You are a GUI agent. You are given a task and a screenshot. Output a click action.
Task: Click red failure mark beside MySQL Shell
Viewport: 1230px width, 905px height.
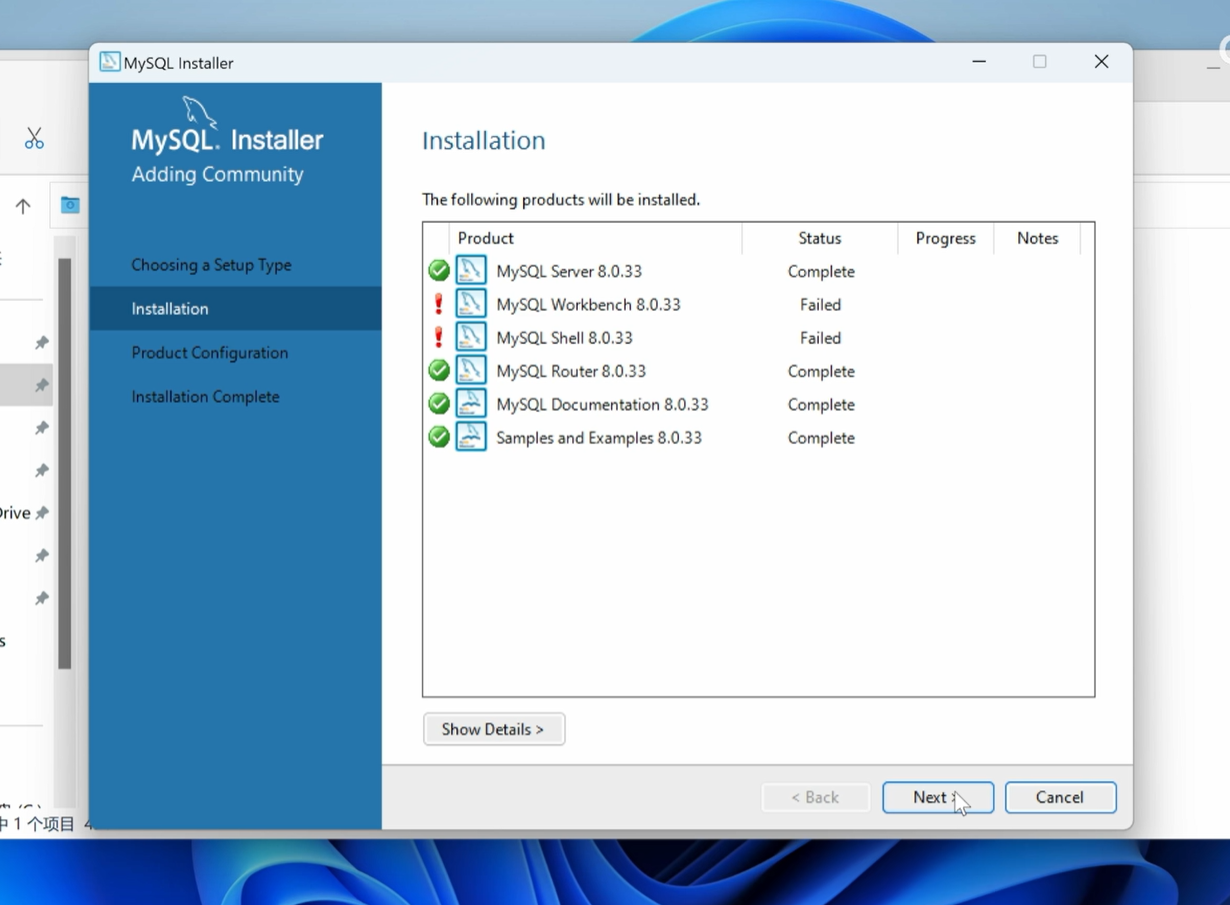438,337
